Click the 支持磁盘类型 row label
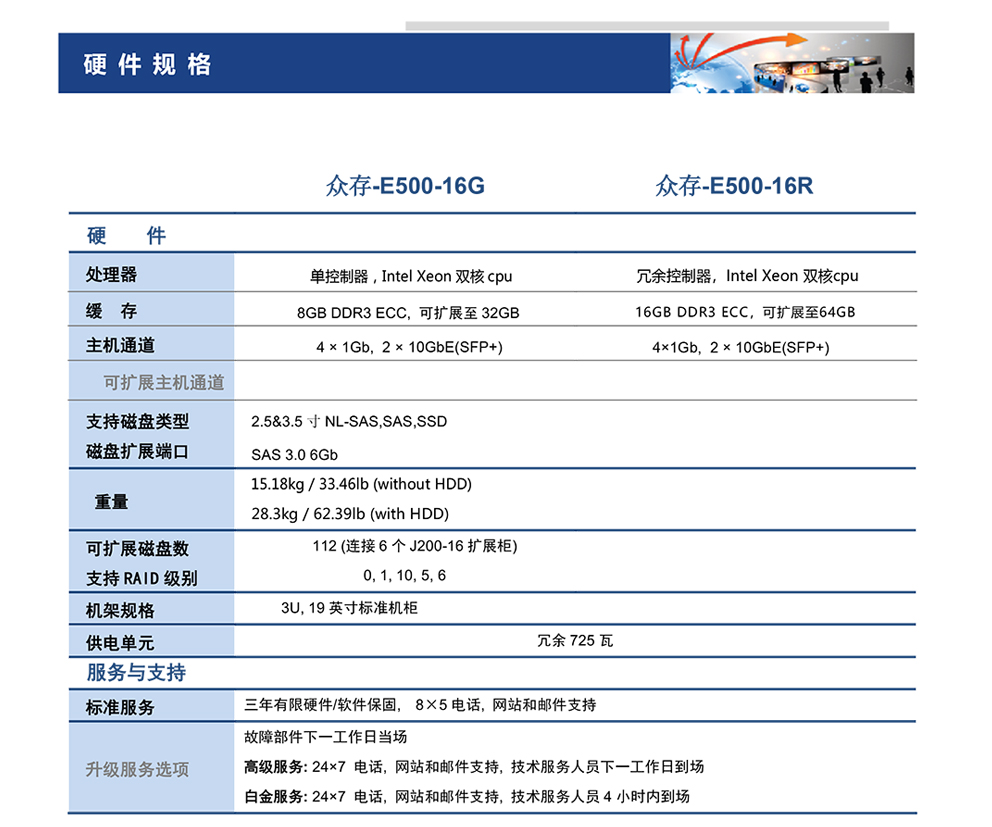The image size is (992, 827). pos(137,421)
